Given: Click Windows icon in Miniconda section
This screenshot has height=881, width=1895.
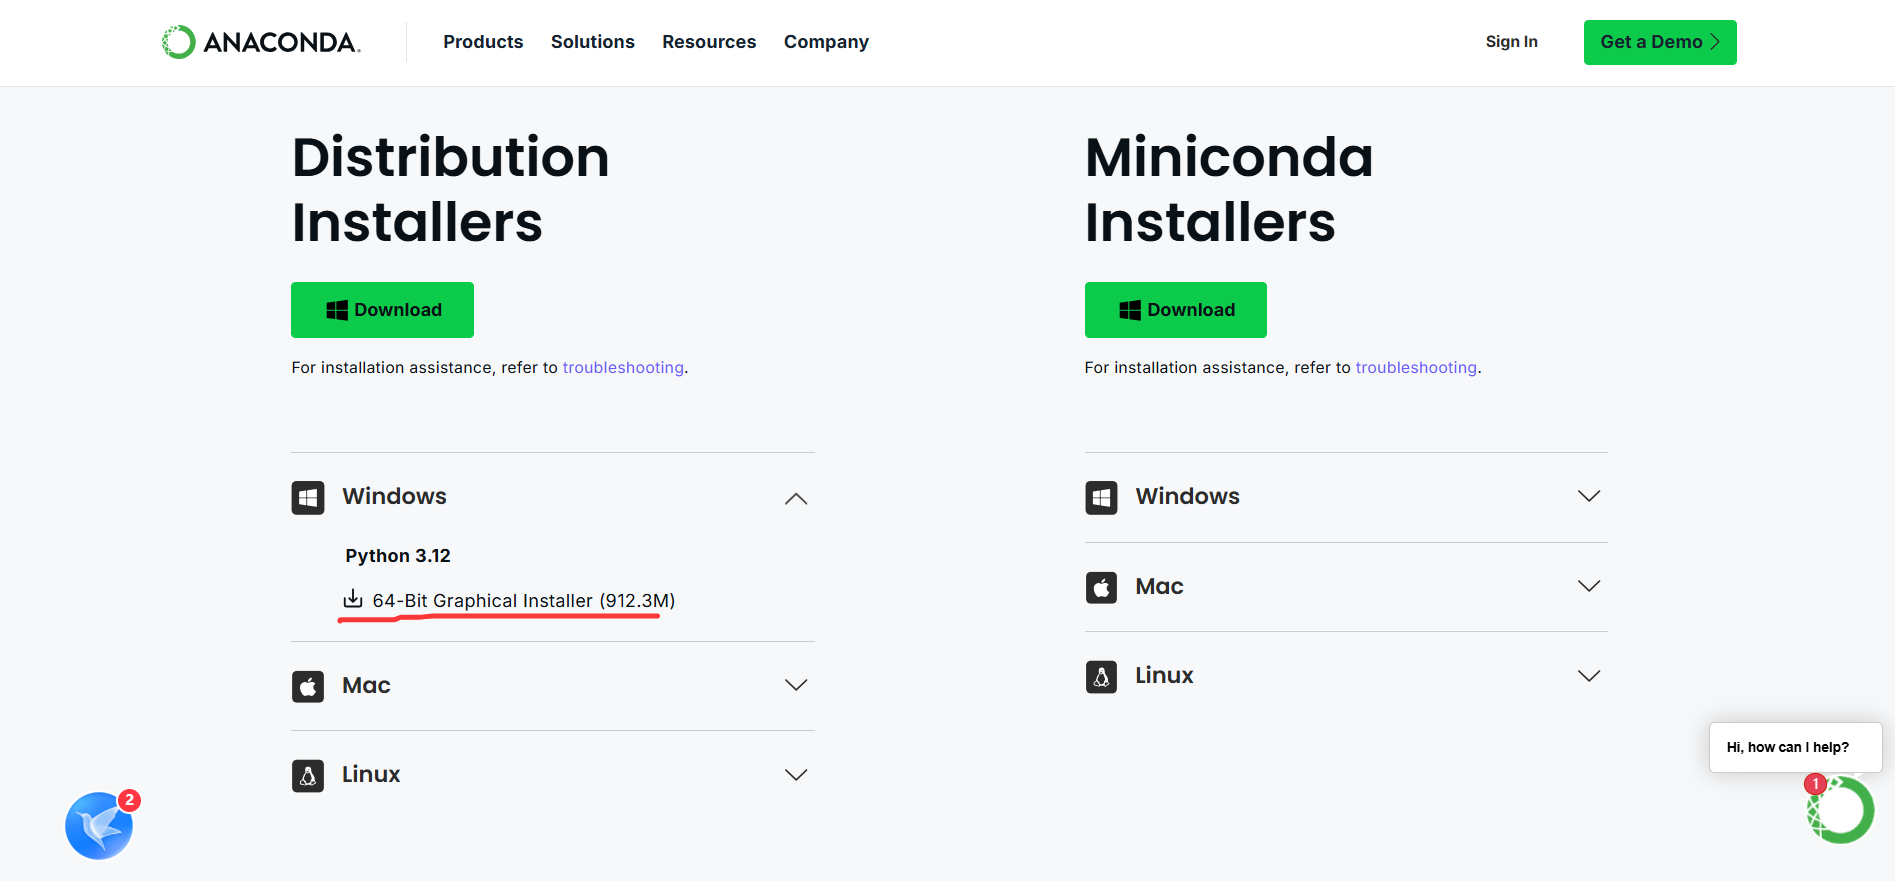Looking at the screenshot, I should (1101, 497).
